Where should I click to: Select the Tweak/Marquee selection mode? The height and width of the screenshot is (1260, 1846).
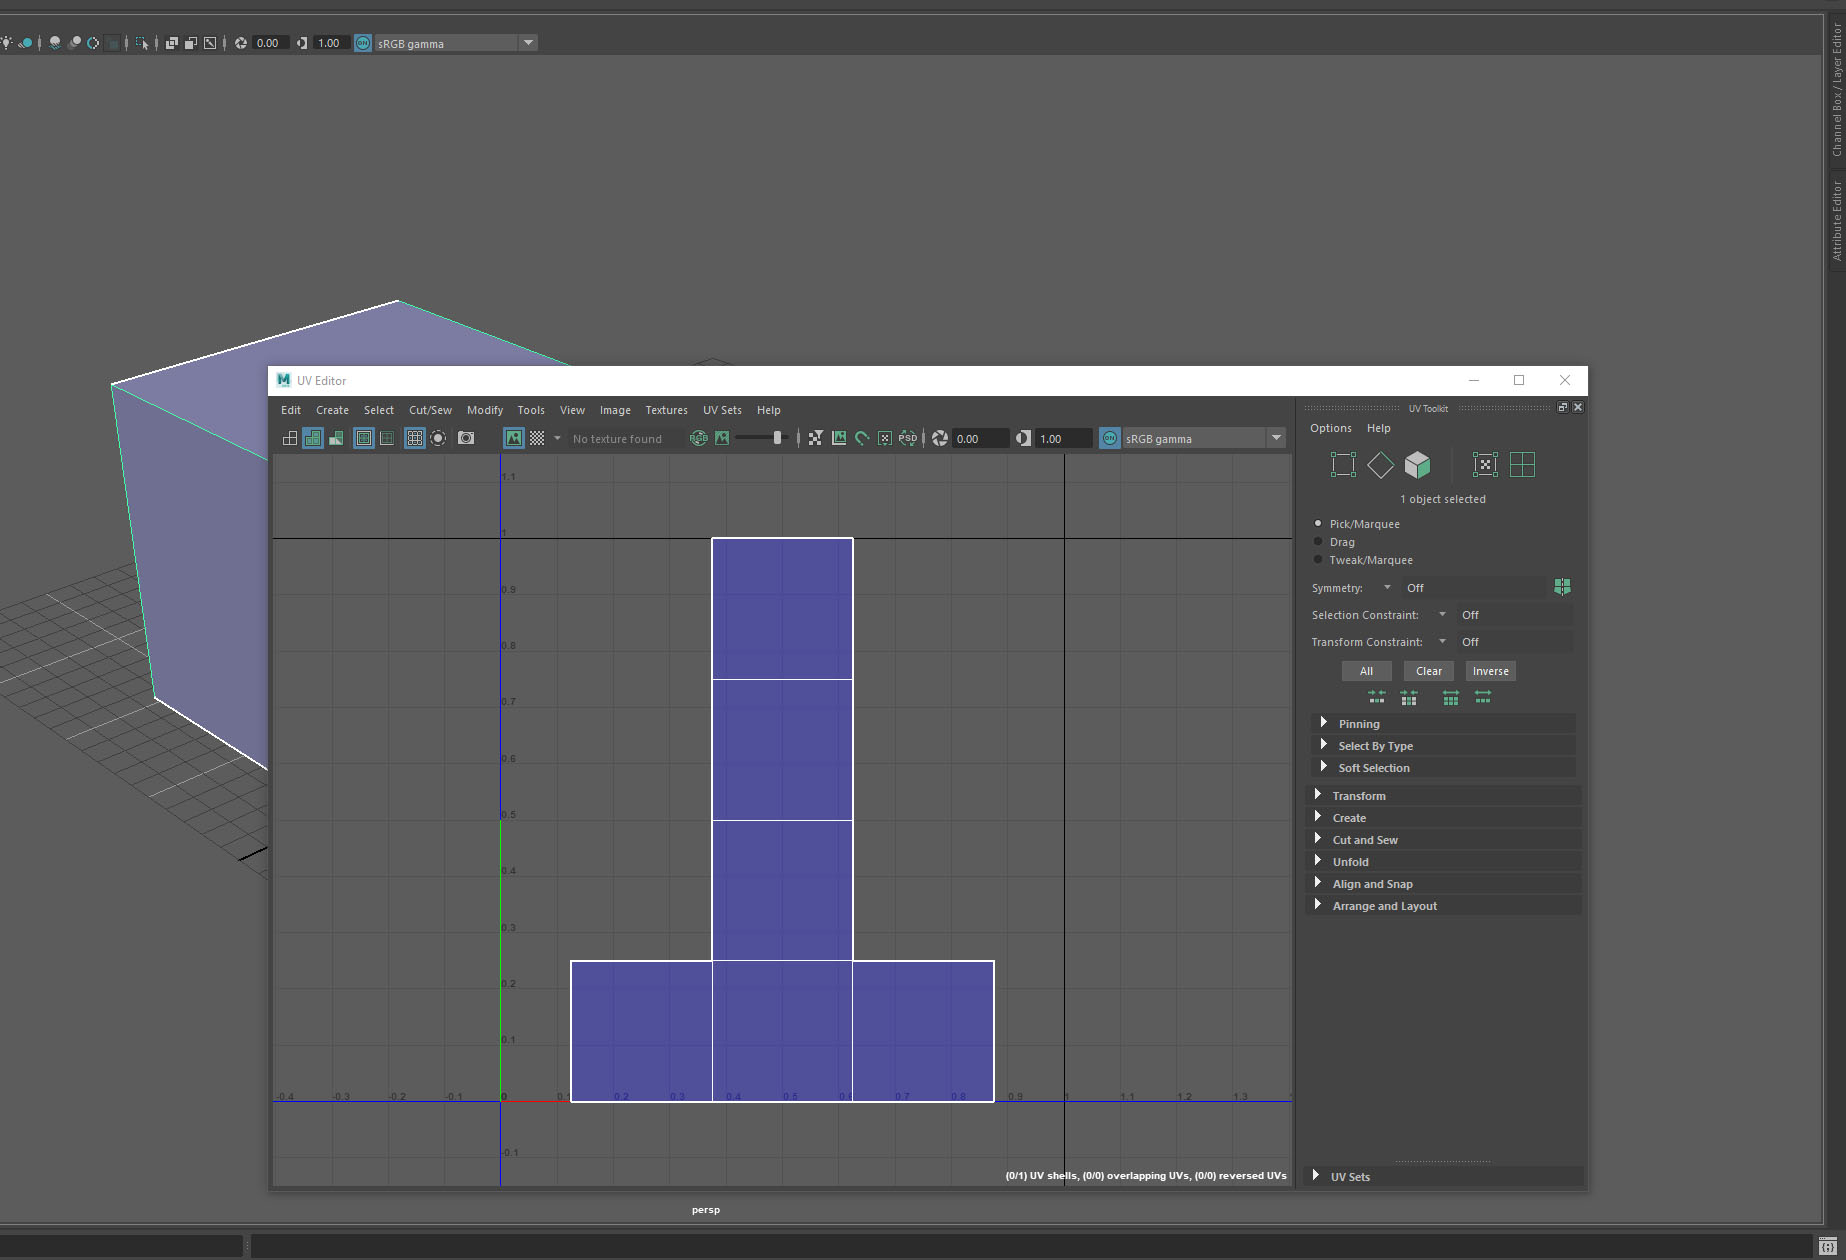1318,559
